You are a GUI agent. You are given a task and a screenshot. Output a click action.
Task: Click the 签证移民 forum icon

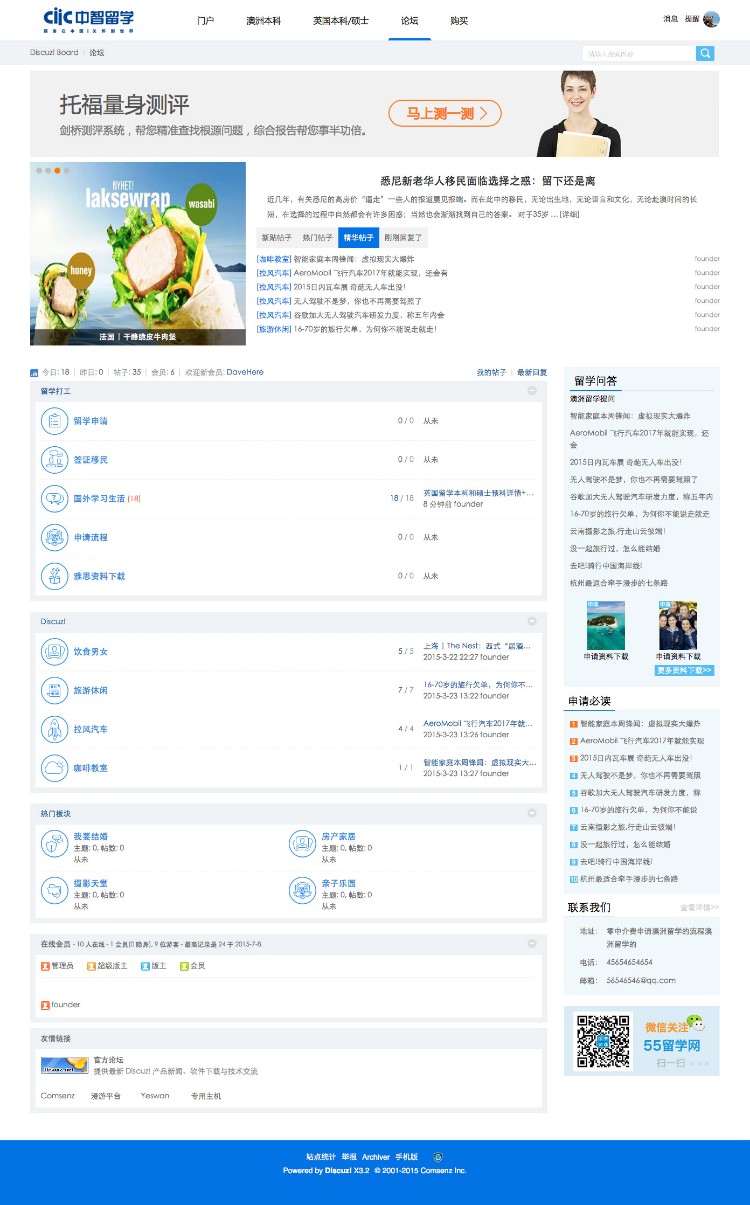click(53, 460)
